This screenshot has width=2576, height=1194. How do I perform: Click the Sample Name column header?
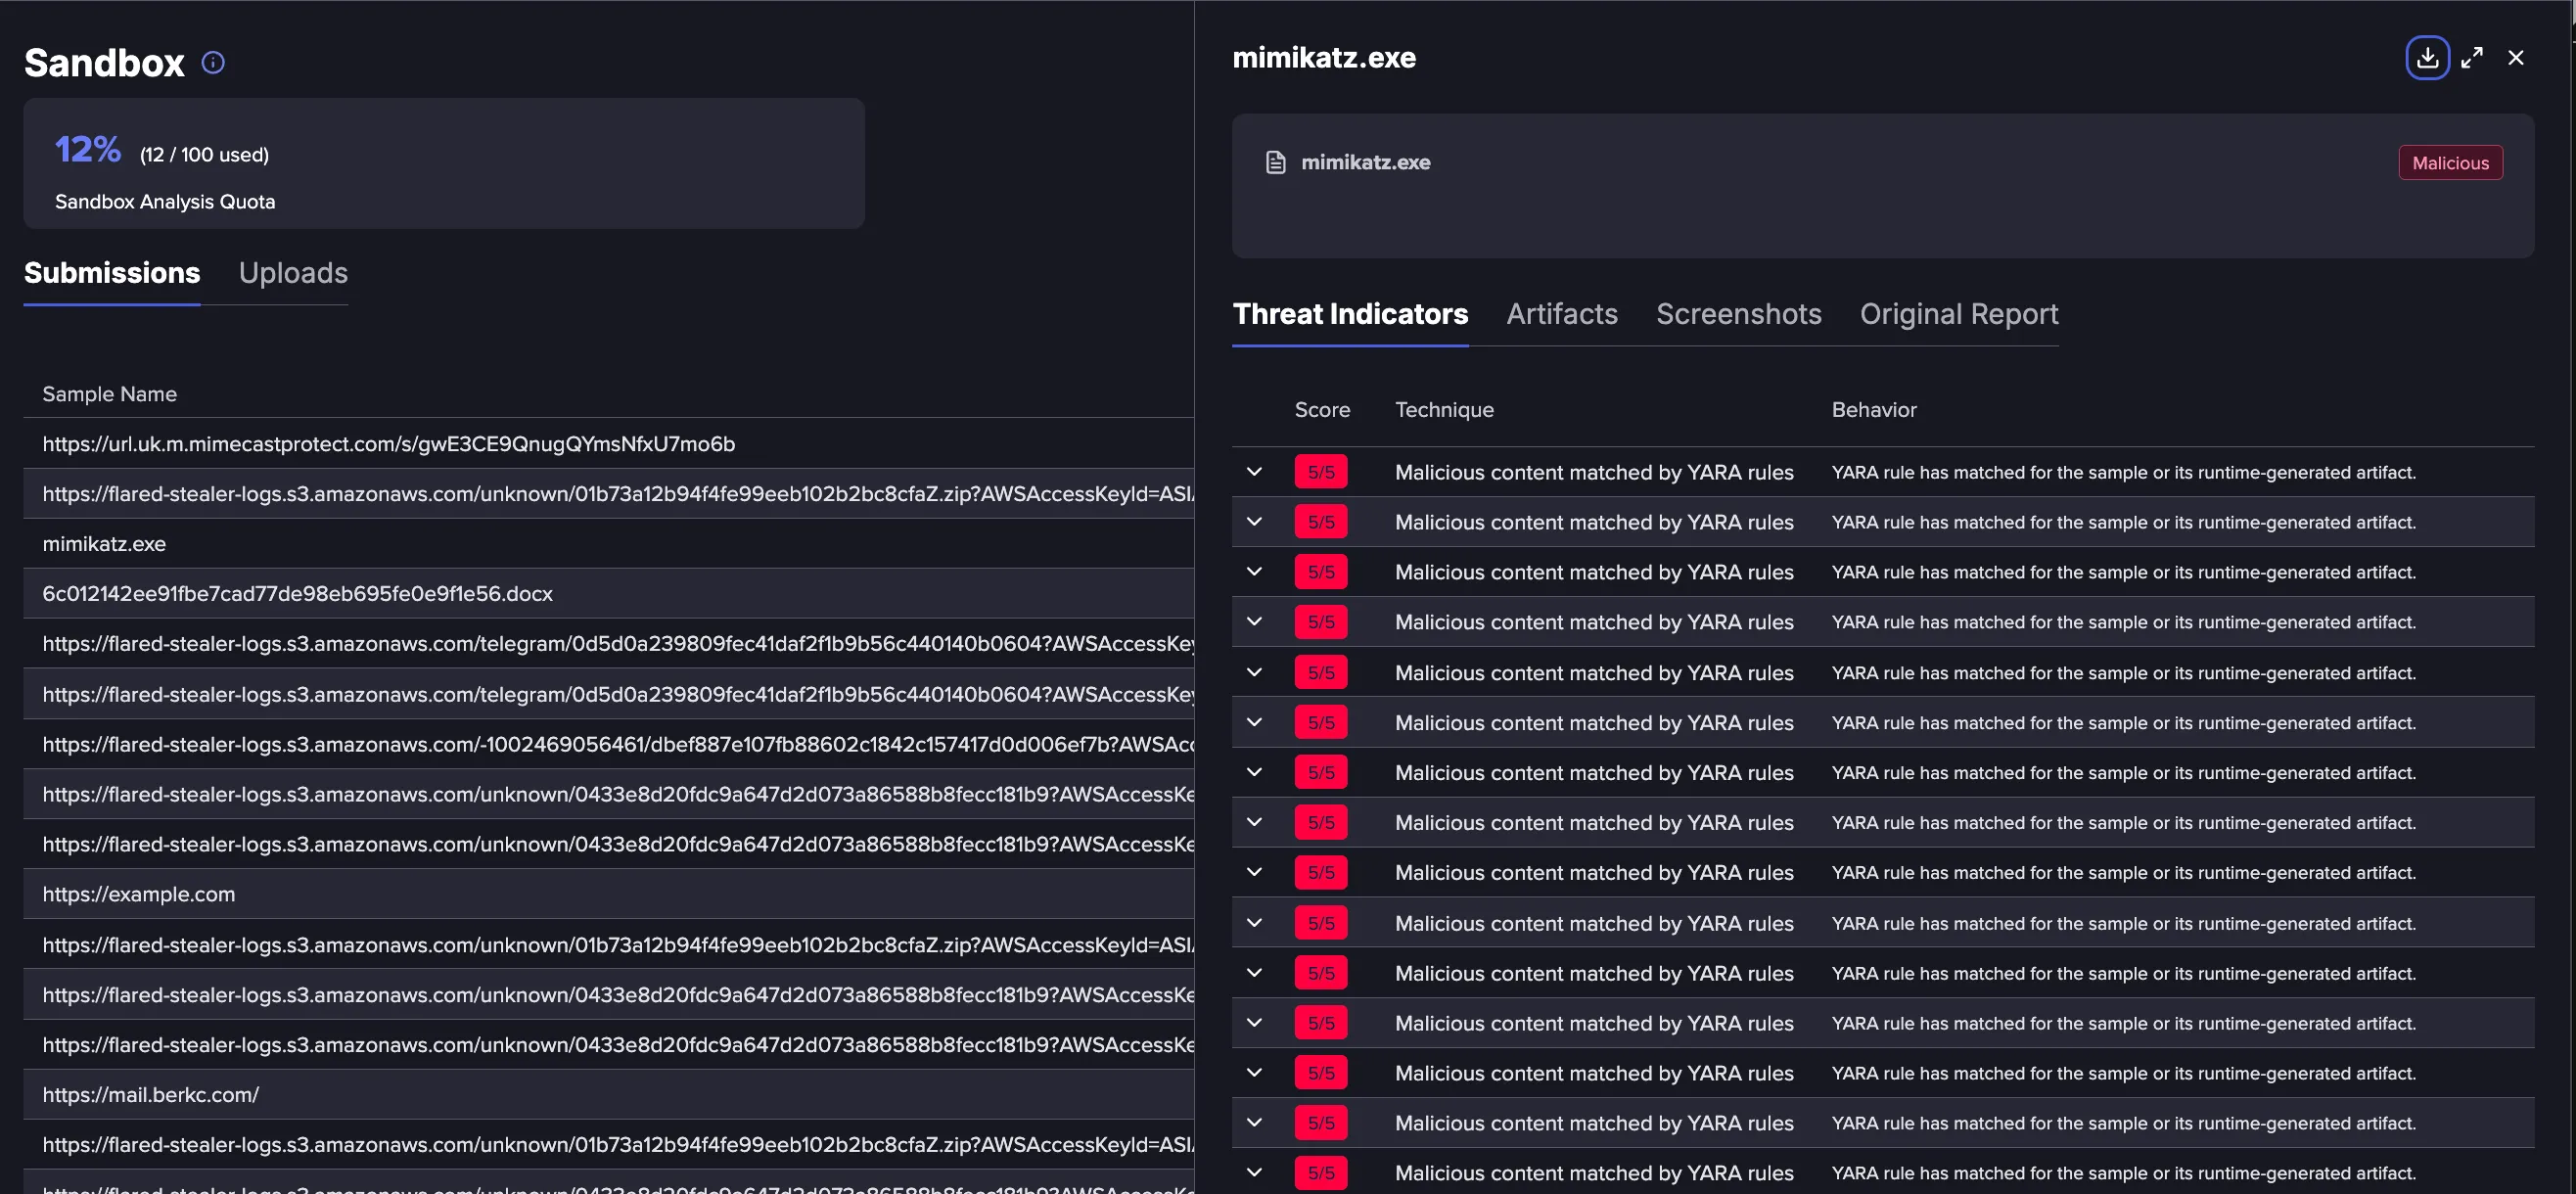click(x=110, y=394)
